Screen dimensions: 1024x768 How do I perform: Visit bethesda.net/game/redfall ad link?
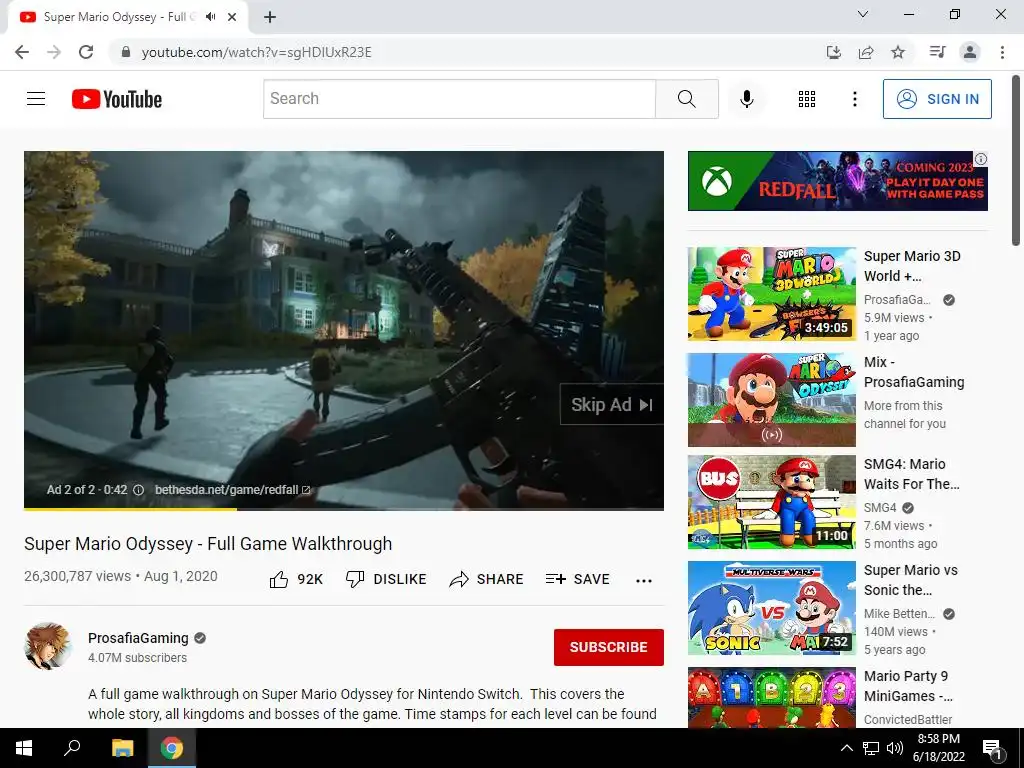[x=232, y=490]
